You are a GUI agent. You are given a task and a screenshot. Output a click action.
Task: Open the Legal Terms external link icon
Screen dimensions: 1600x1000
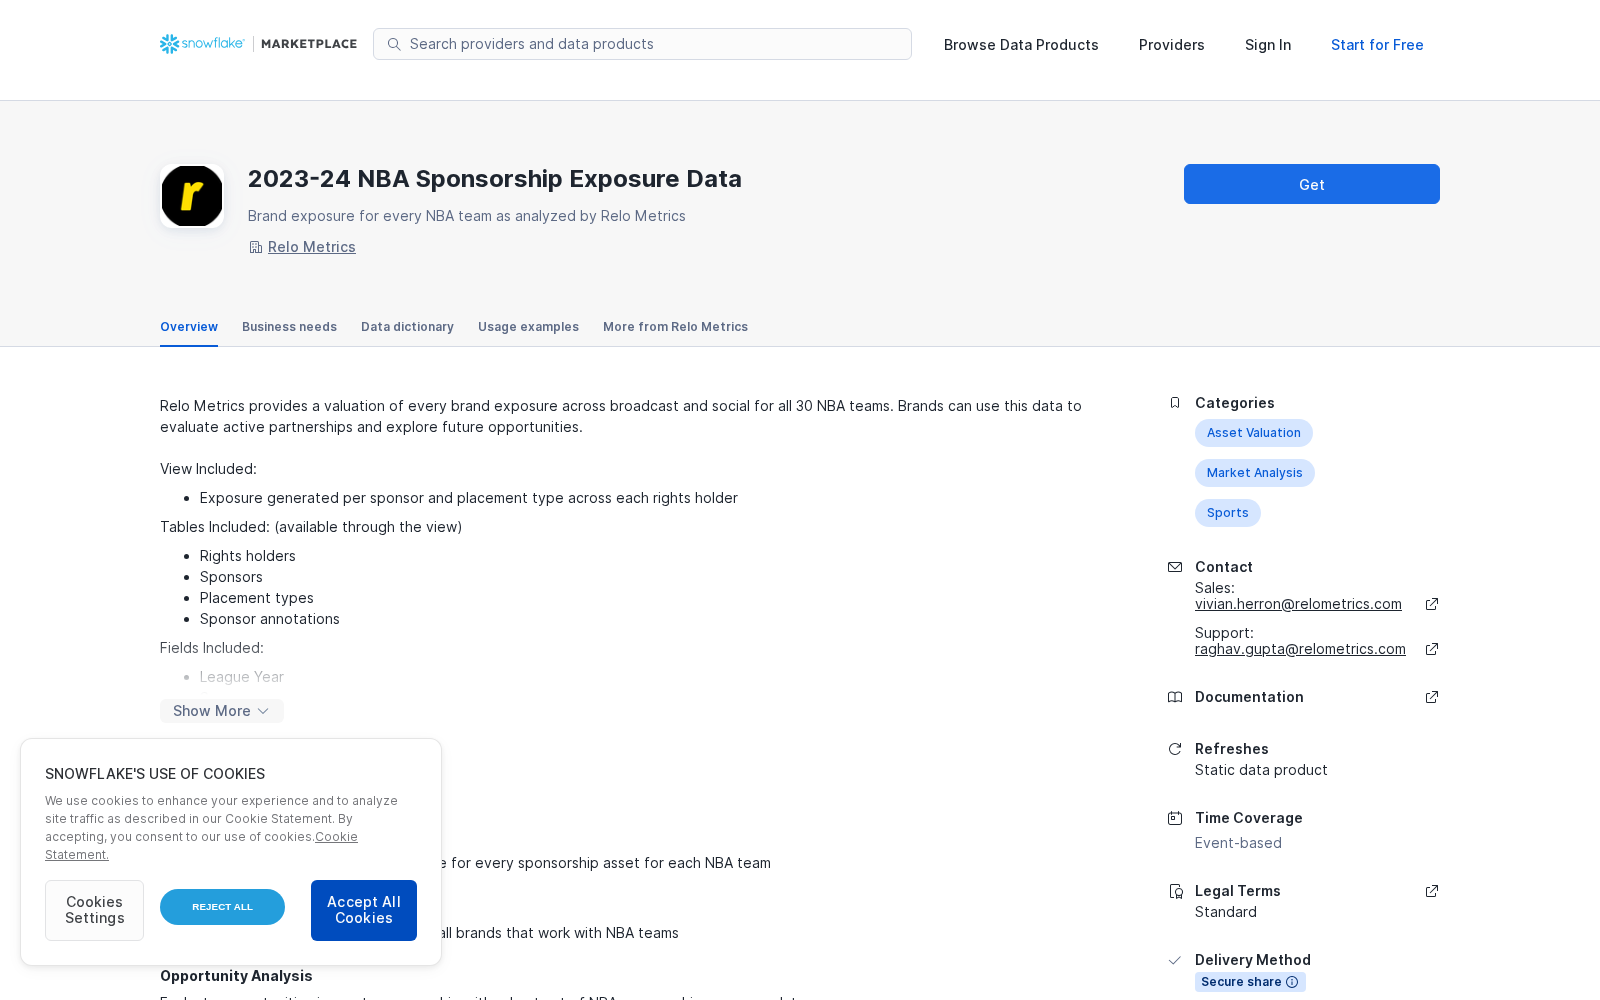click(1432, 891)
